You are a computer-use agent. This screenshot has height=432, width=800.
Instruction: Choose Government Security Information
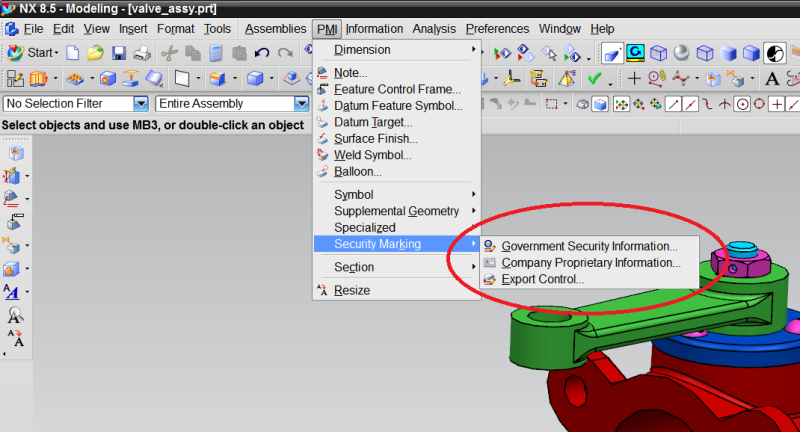pyautogui.click(x=589, y=246)
